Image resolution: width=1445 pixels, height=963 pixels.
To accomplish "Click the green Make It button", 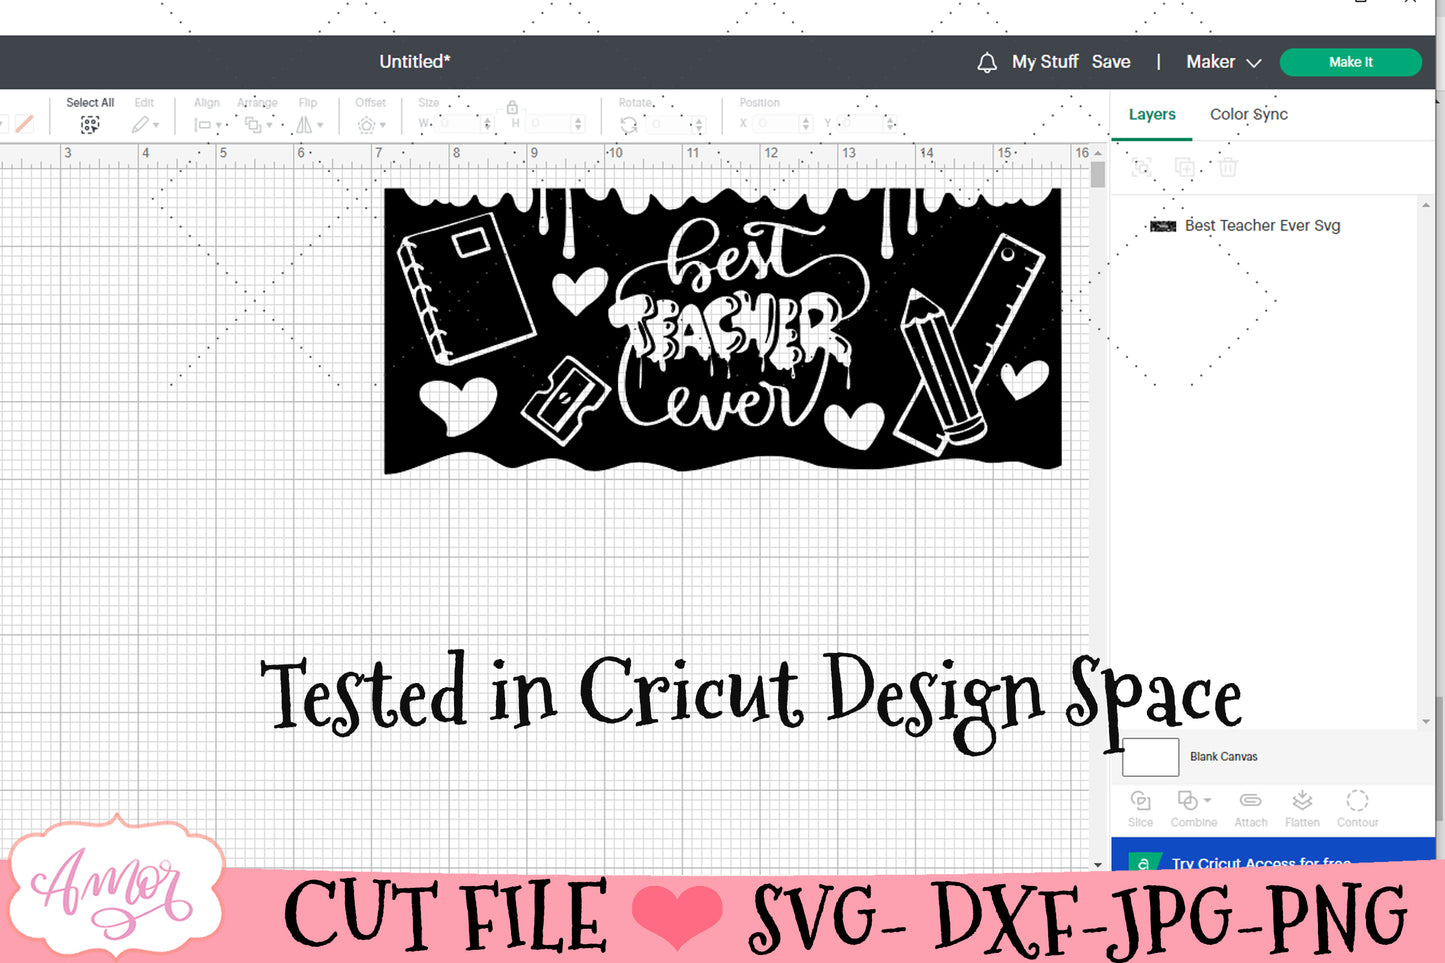I will click(1350, 62).
